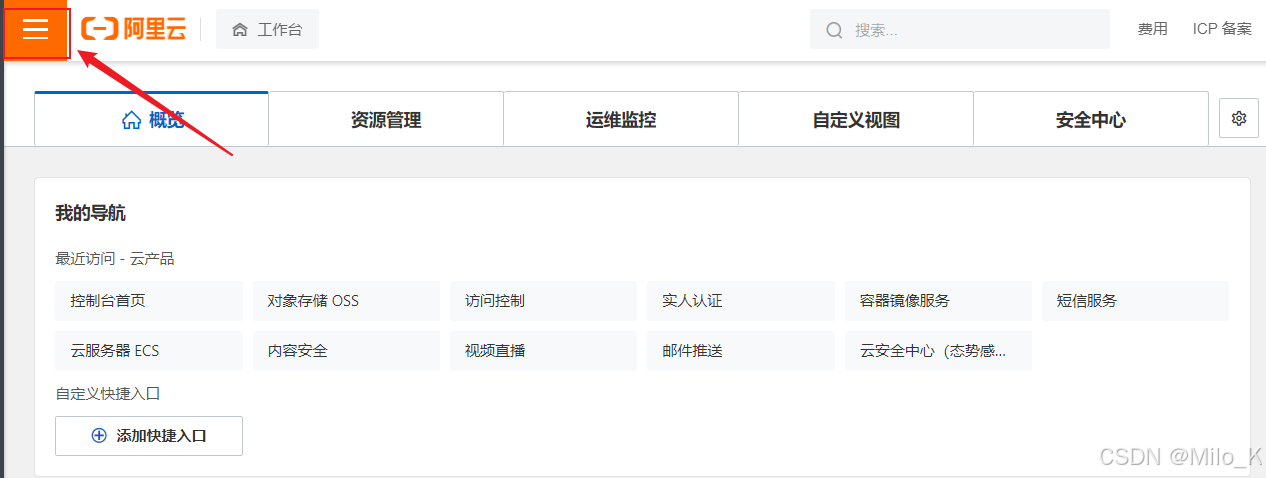The image size is (1266, 478).
Task: Focus the 搜索 search field
Action: pos(960,30)
